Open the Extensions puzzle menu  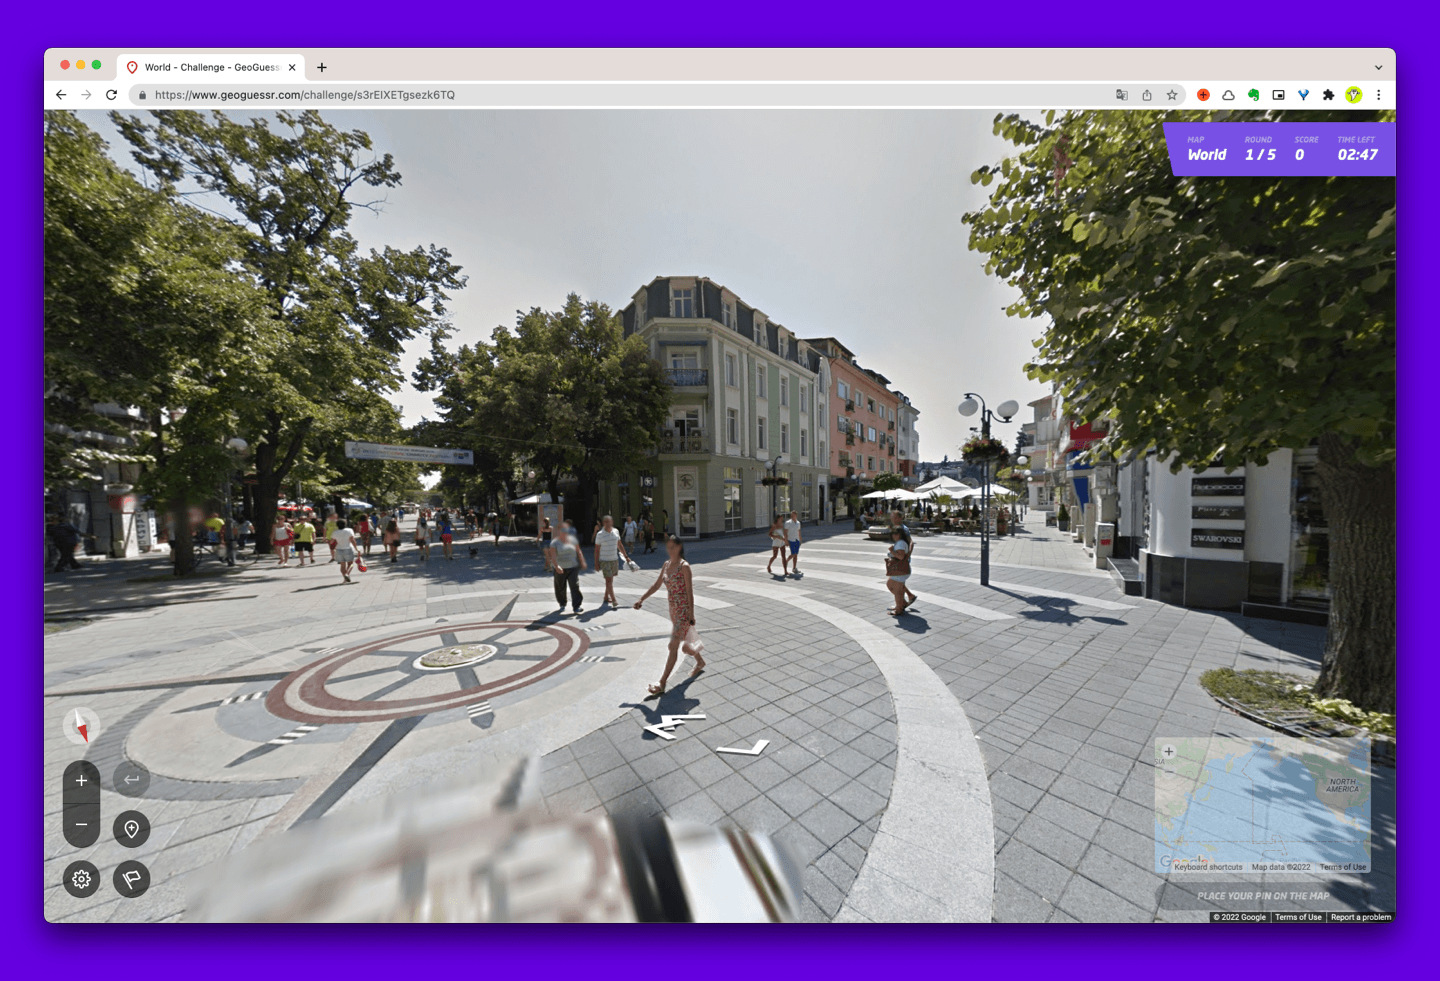coord(1328,95)
